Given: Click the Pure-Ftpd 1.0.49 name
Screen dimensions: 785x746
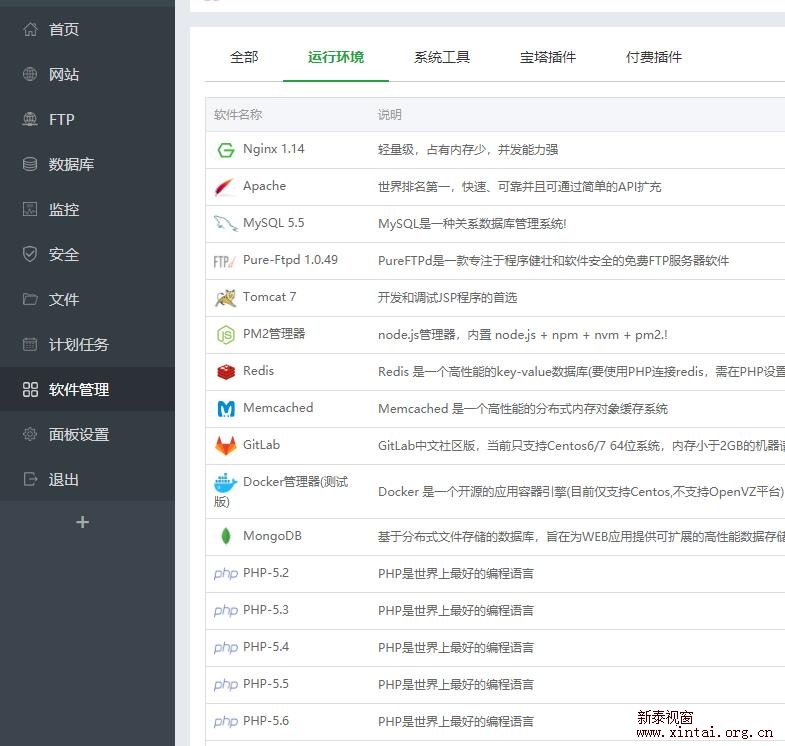Looking at the screenshot, I should [x=290, y=260].
